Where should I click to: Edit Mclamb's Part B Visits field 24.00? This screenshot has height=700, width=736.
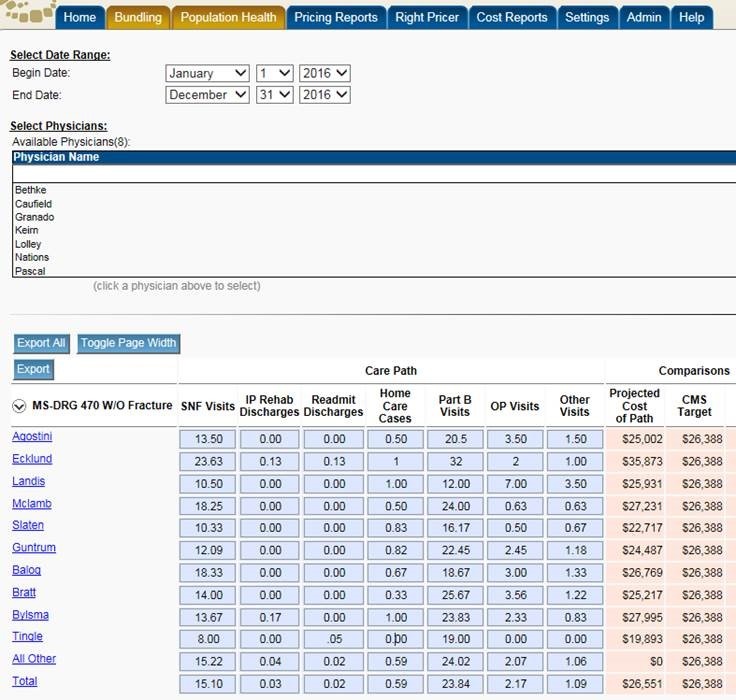tap(455, 506)
